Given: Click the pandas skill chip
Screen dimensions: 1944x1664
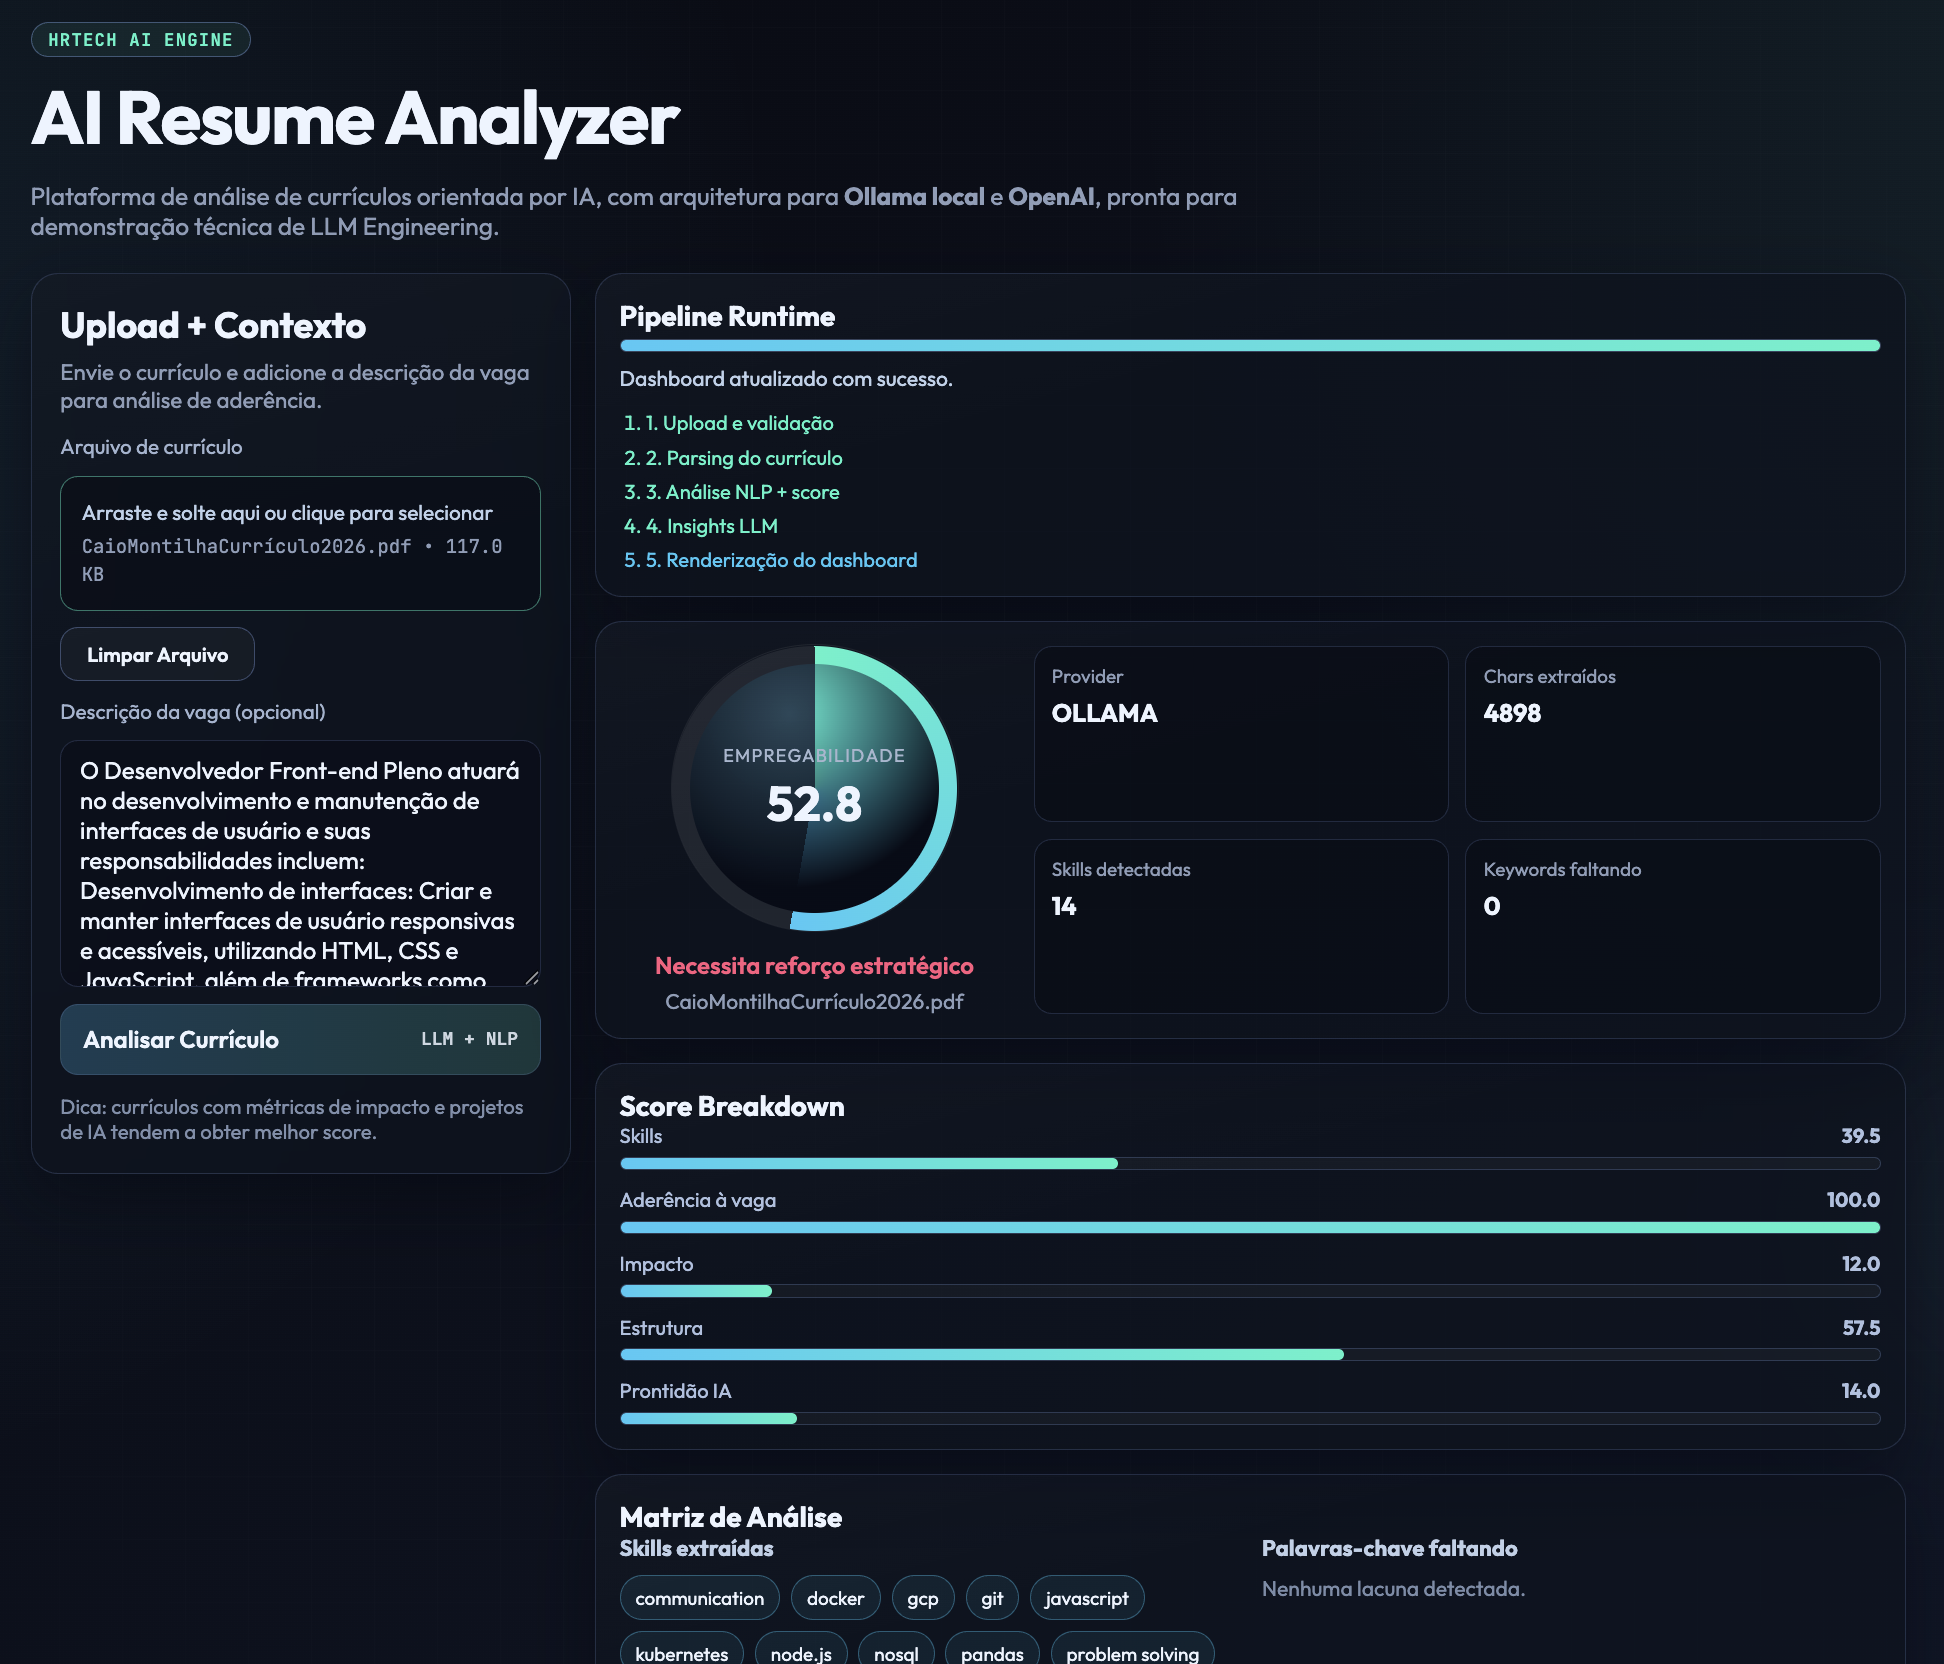Looking at the screenshot, I should point(991,1652).
